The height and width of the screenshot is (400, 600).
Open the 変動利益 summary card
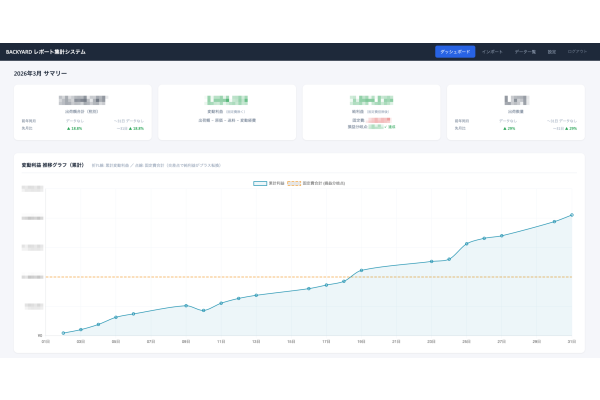pyautogui.click(x=227, y=112)
